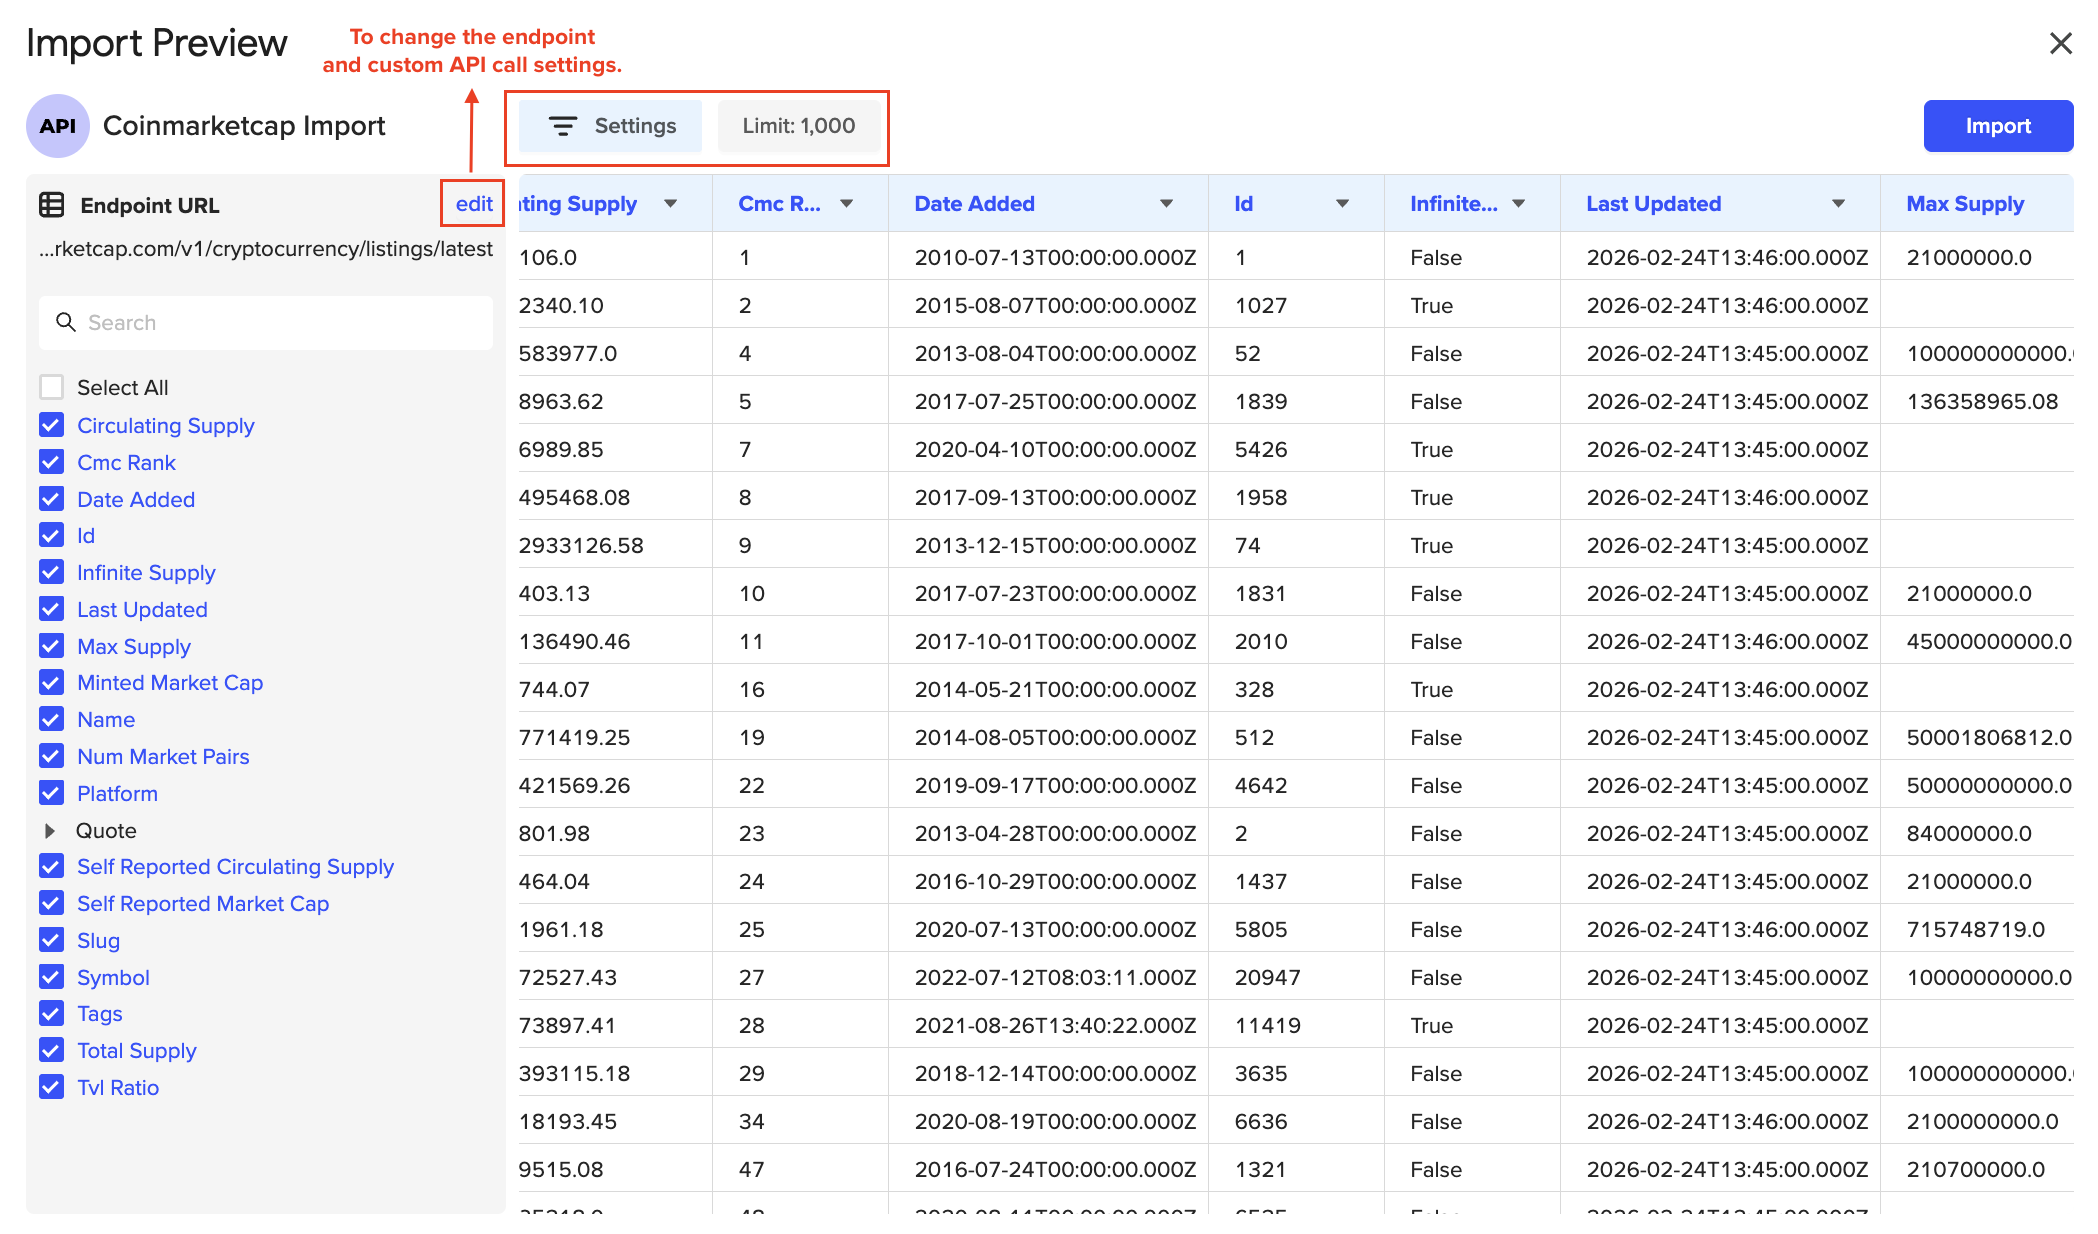Open the Infinite Supply column dropdown arrow
Image resolution: width=2098 pixels, height=1234 pixels.
(x=1518, y=204)
